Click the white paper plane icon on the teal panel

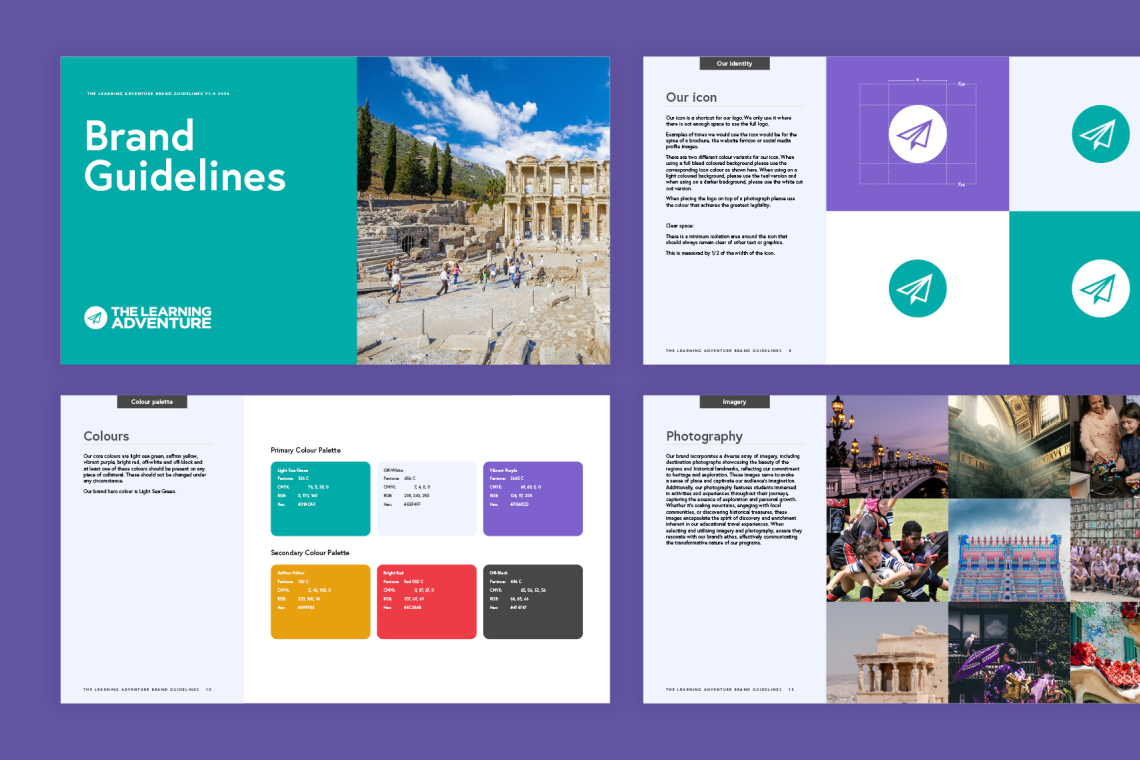pos(1100,288)
